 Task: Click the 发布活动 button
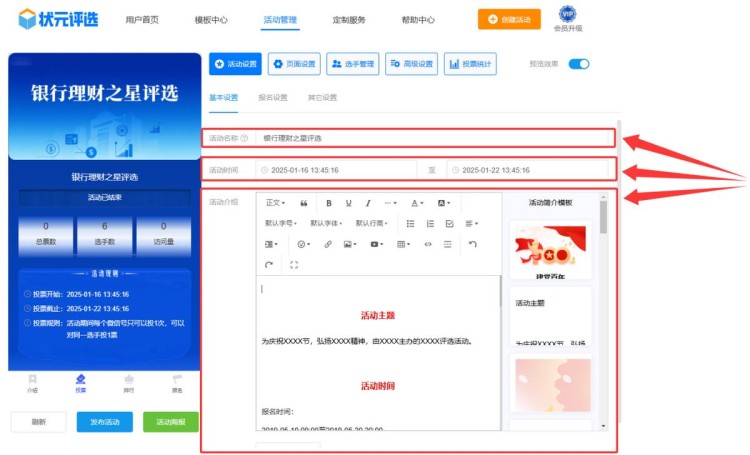(104, 422)
